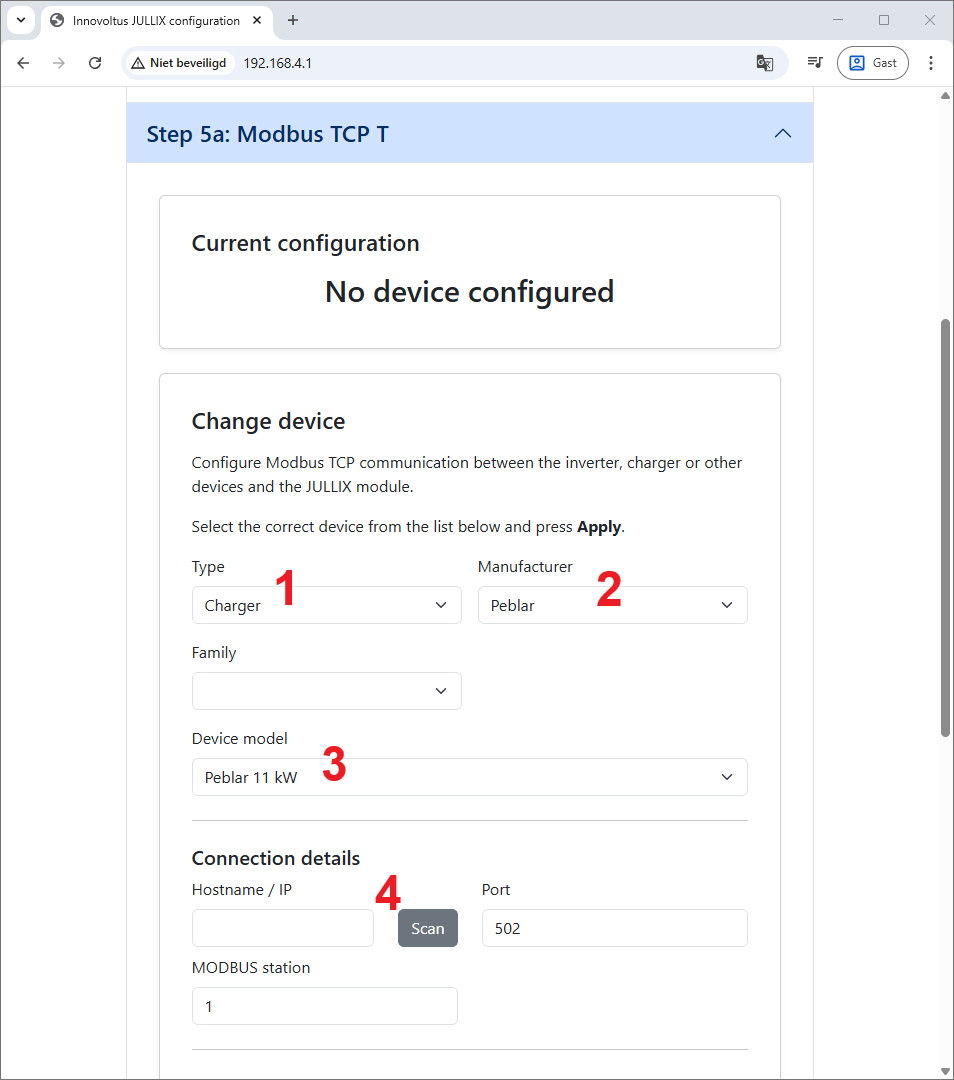
Task: Open the Gast profile button
Action: click(872, 63)
